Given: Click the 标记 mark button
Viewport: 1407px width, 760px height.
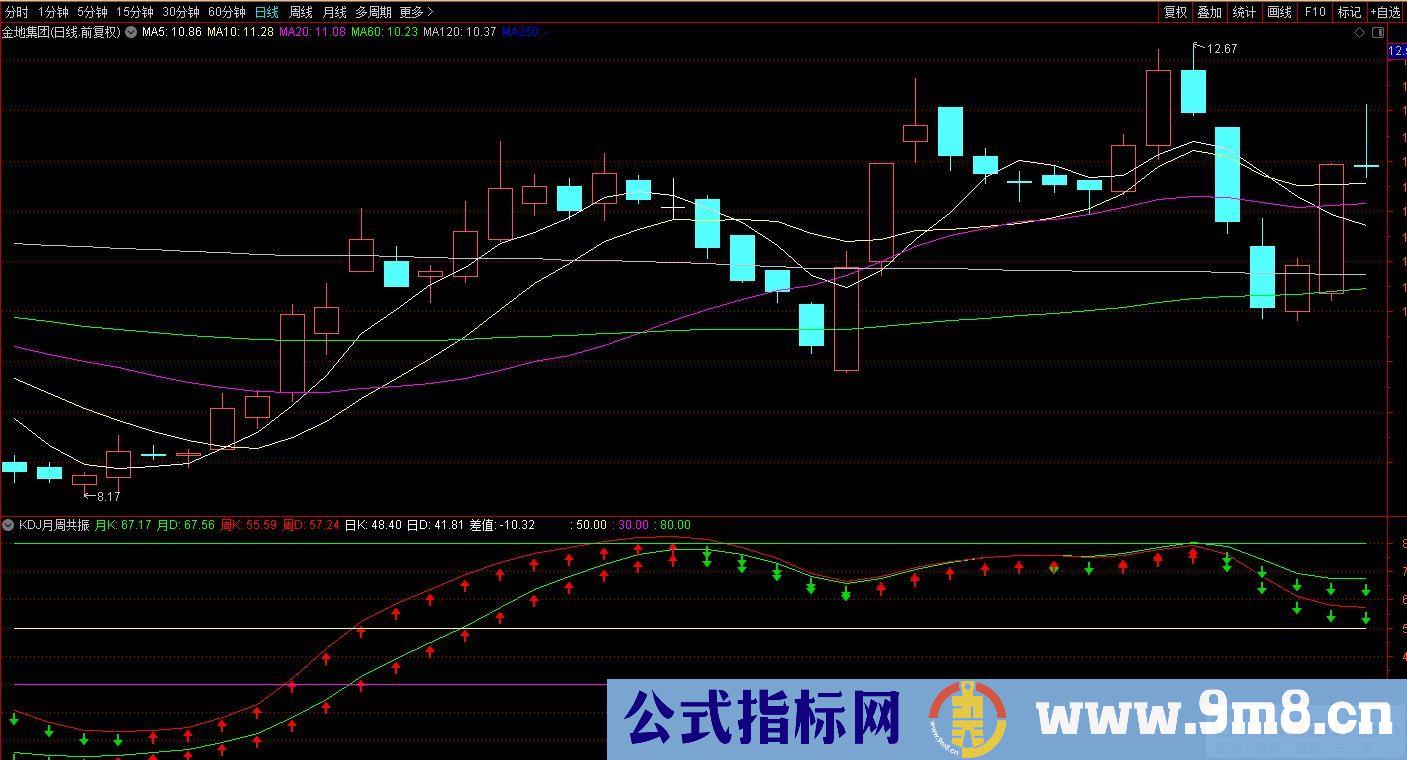Looking at the screenshot, I should coord(1349,12).
